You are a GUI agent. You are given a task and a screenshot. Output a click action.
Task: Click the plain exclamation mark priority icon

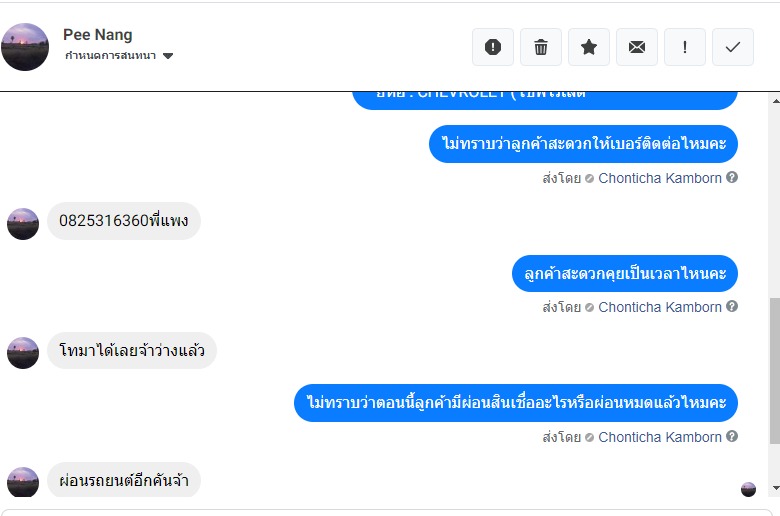pos(685,47)
